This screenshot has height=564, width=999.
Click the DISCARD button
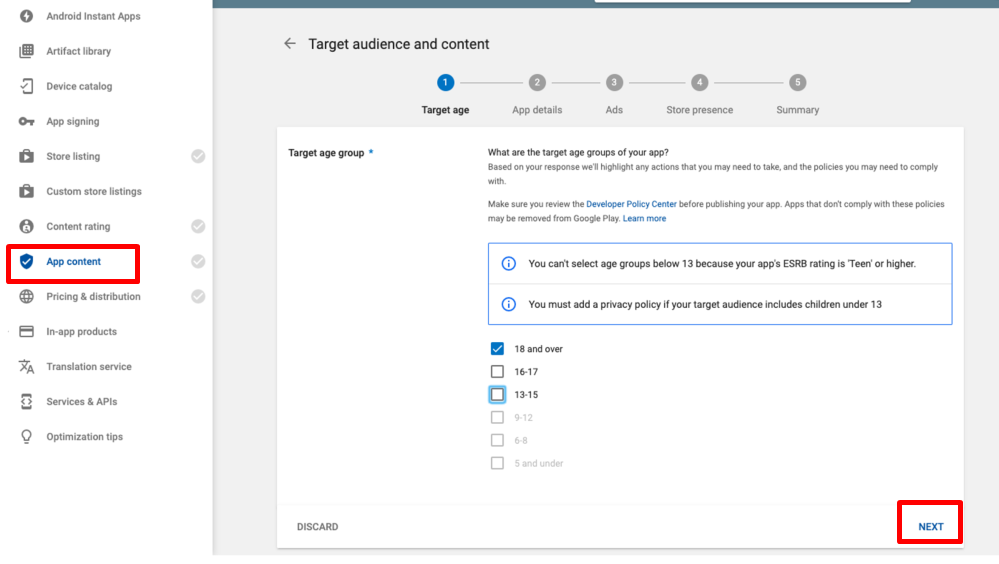[x=317, y=527]
